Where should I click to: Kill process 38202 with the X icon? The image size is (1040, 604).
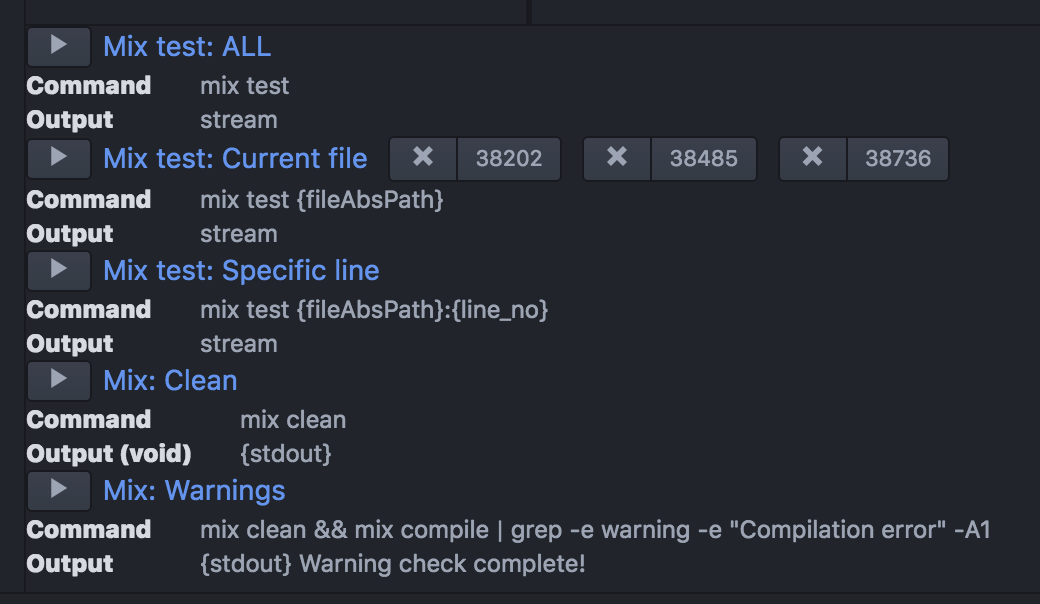(x=423, y=158)
